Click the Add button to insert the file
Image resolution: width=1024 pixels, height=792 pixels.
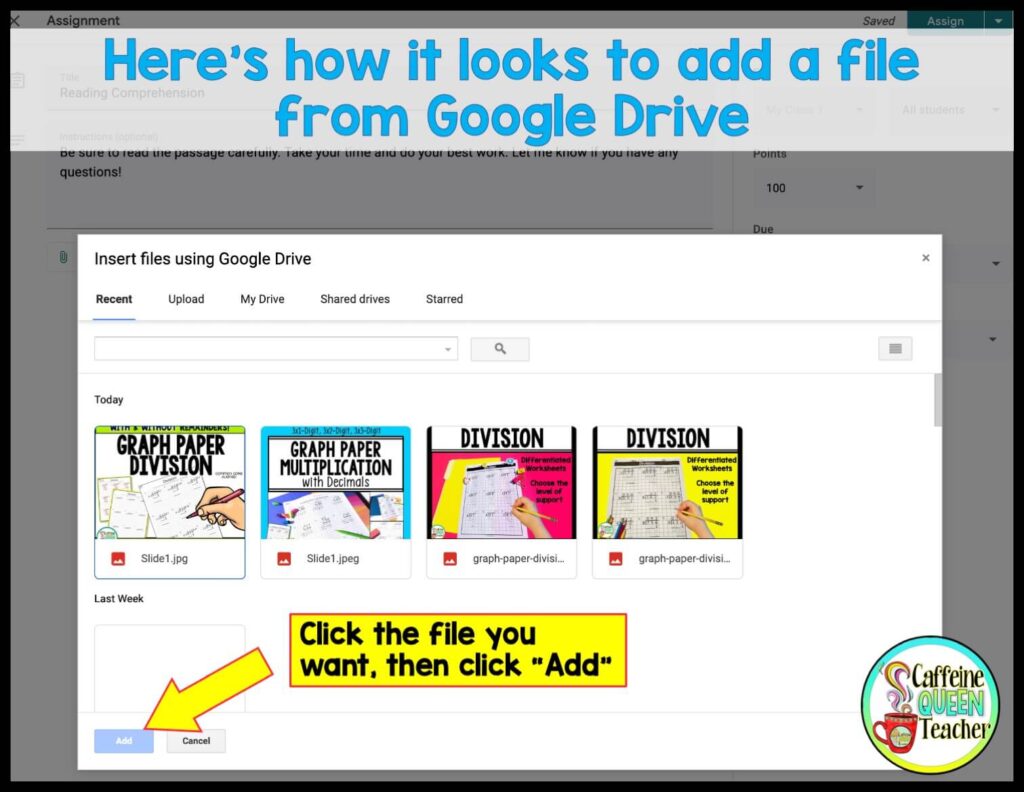[123, 741]
